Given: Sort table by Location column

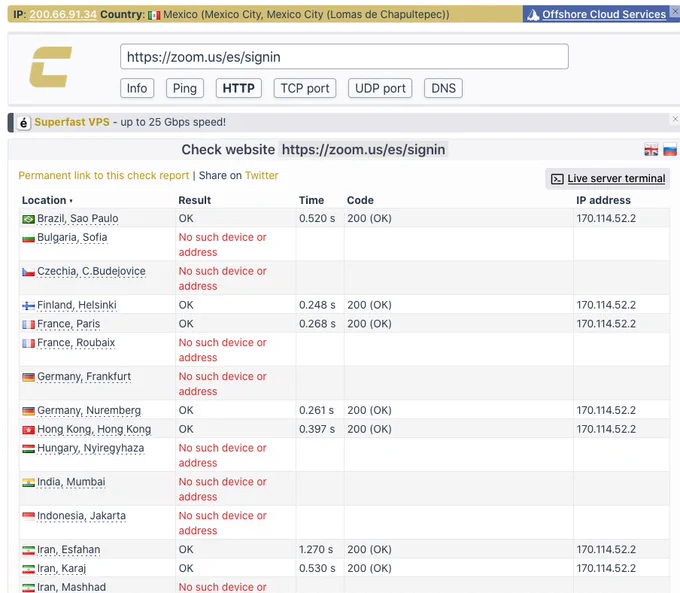Looking at the screenshot, I should coord(47,200).
